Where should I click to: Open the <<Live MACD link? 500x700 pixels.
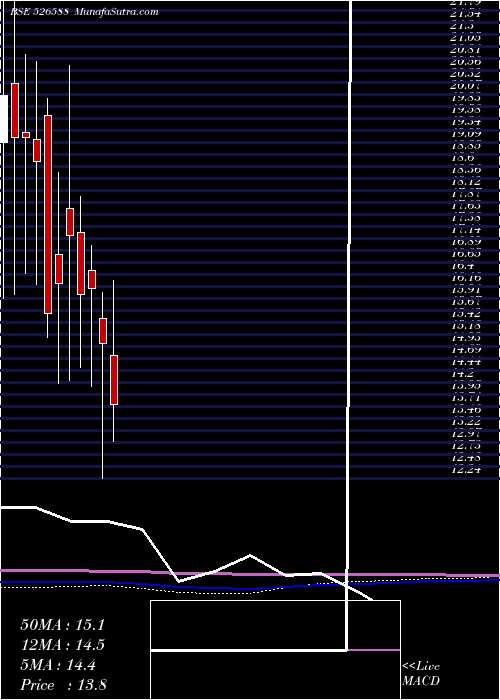[421, 674]
